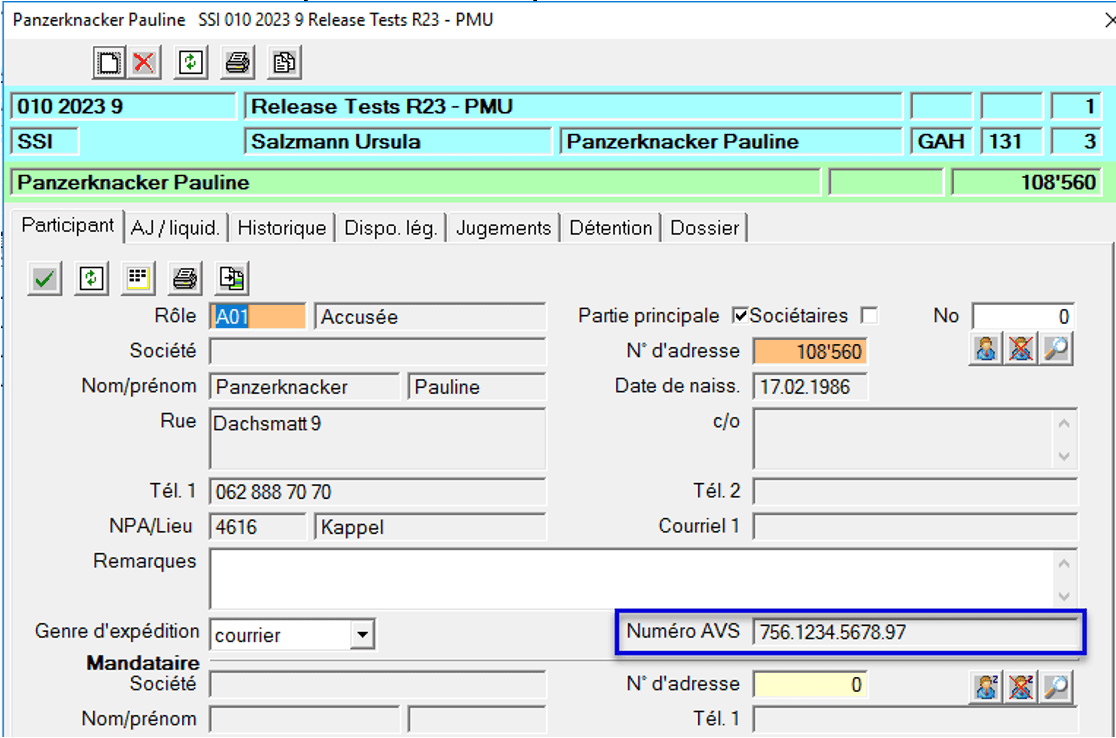Click the GAH header field

(x=942, y=142)
